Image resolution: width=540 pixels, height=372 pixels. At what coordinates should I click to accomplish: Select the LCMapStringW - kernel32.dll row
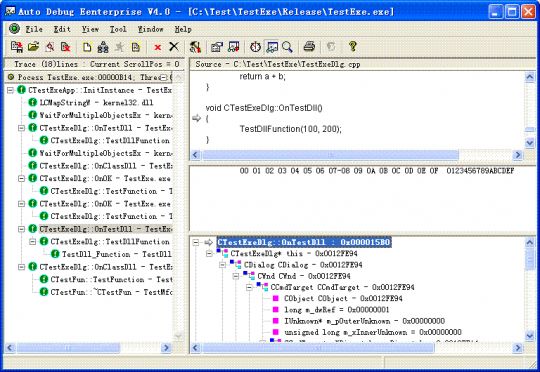(x=96, y=103)
